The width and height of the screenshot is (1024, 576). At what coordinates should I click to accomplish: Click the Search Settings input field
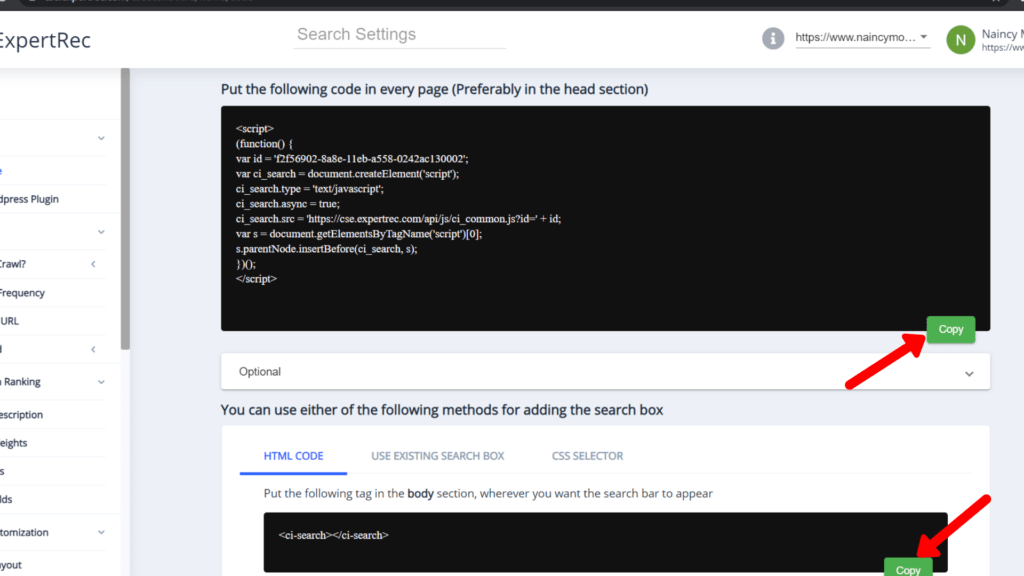[x=398, y=34]
